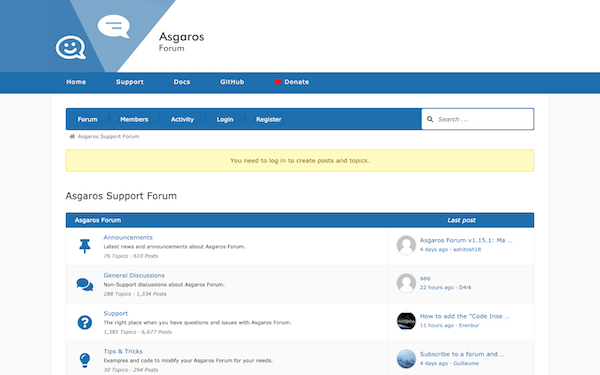Open the Announcements forum link
Screen dimensions: 600x375
pos(128,237)
